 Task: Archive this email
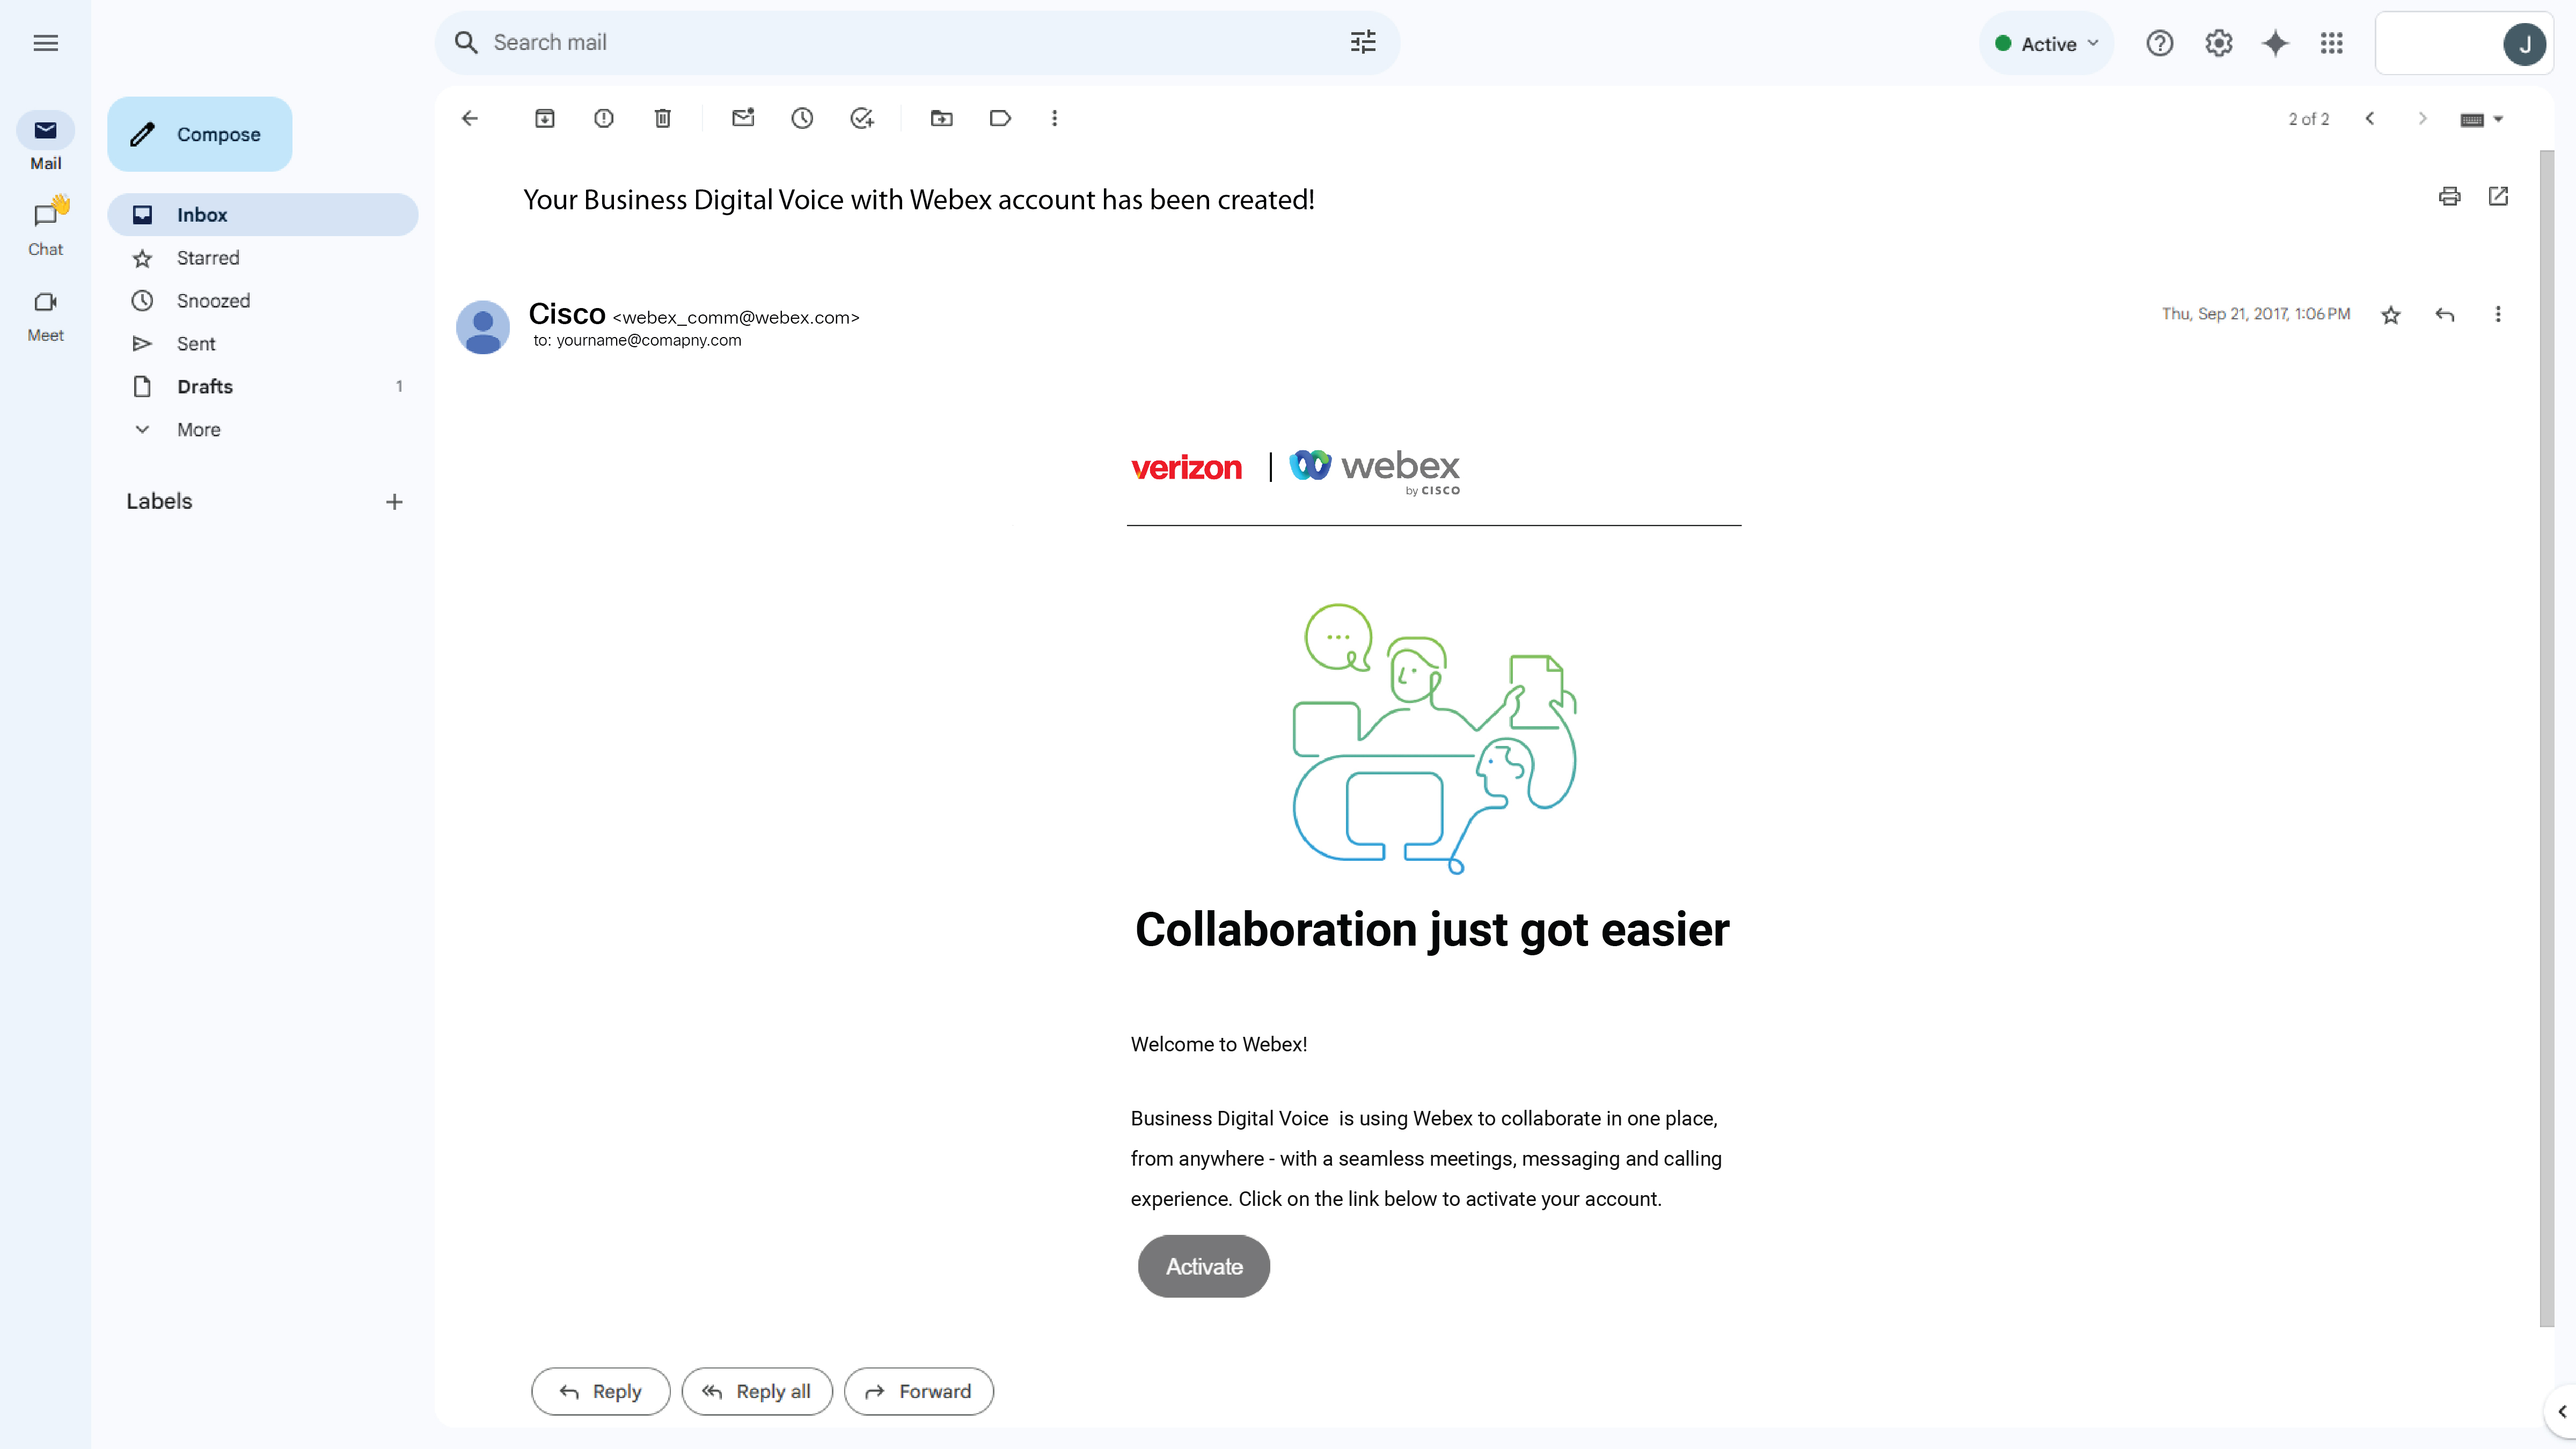pyautogui.click(x=545, y=119)
